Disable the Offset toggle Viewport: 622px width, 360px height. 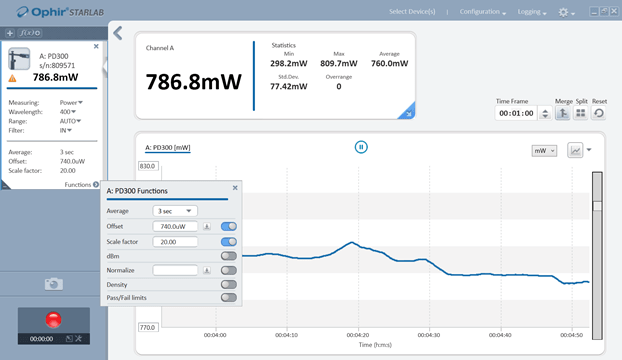tap(229, 226)
